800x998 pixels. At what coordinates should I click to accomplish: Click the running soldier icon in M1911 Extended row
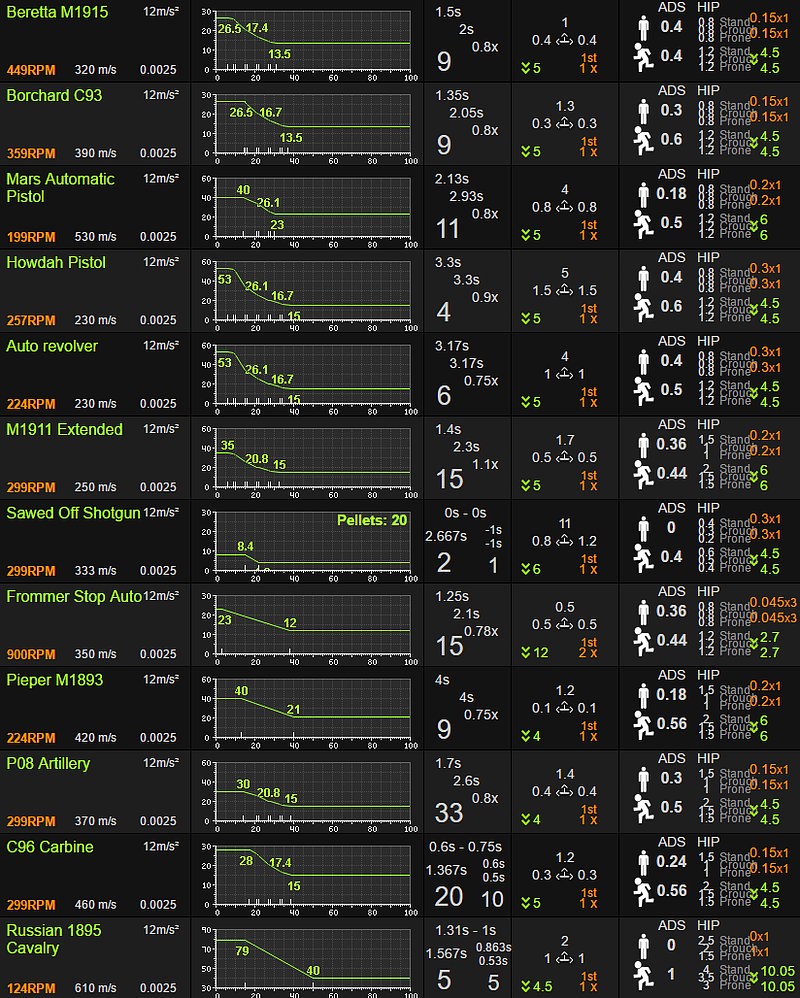click(x=643, y=474)
